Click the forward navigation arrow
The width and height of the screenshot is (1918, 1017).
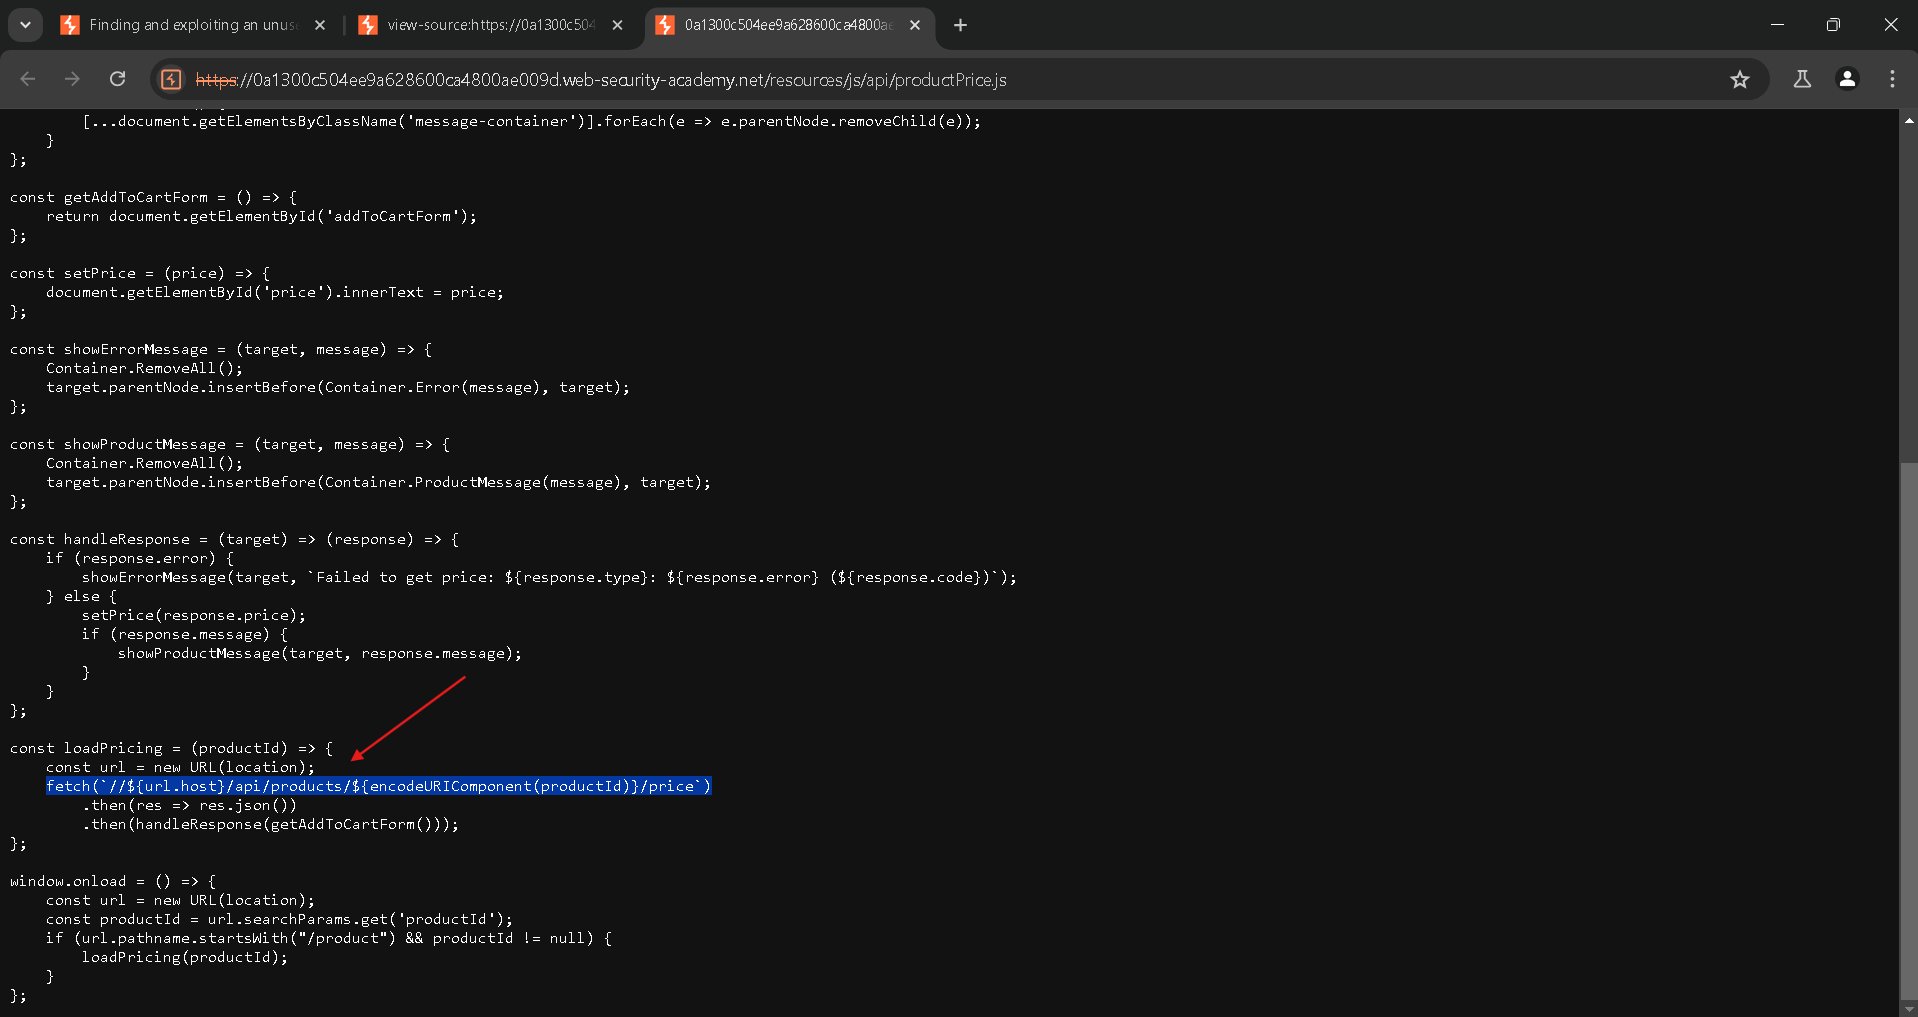tap(72, 79)
